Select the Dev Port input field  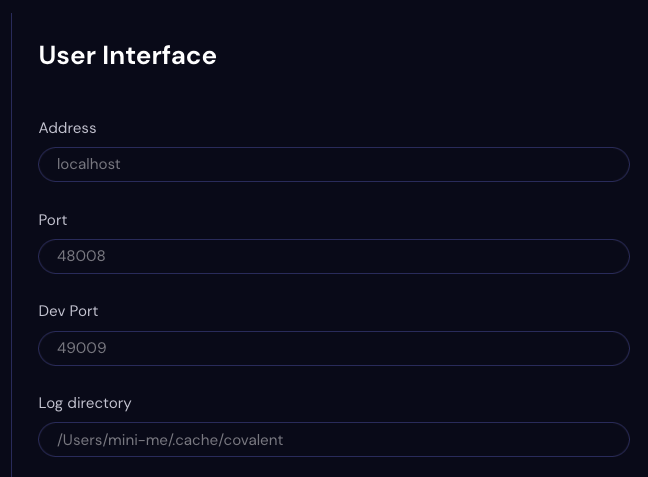coord(334,348)
